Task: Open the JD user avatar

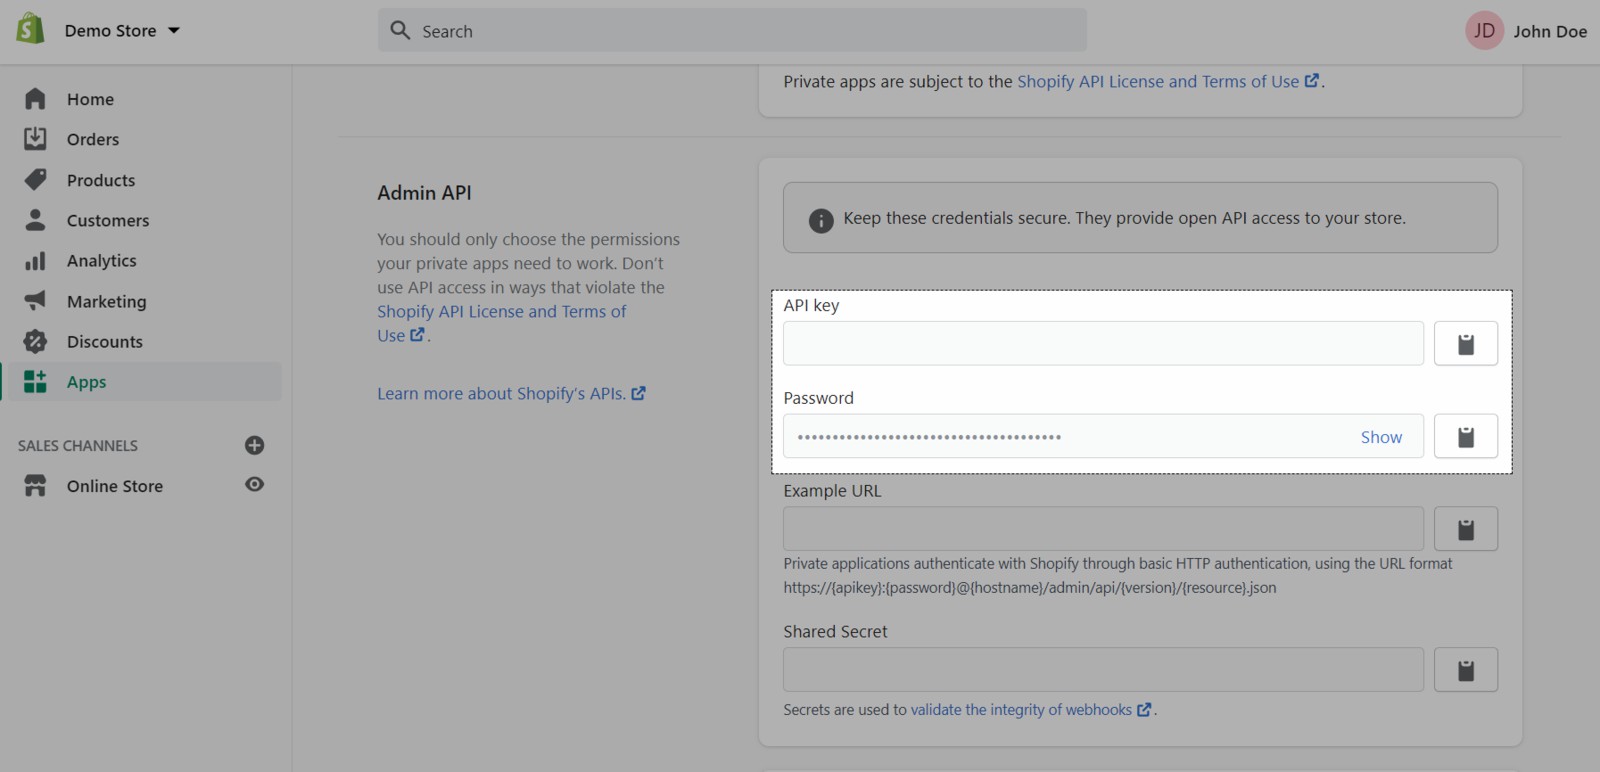Action: tap(1484, 31)
